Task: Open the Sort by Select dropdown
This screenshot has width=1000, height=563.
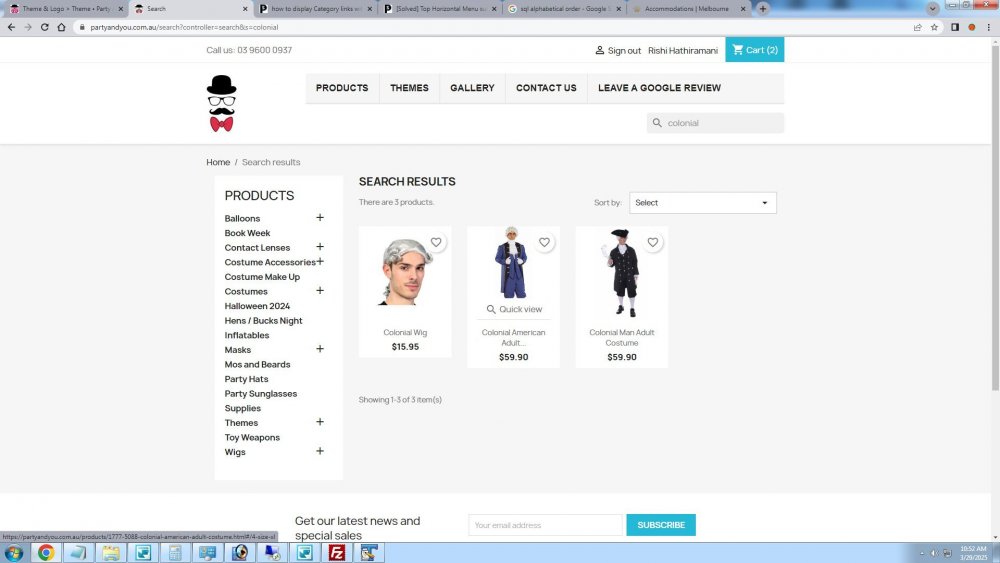Action: [703, 203]
